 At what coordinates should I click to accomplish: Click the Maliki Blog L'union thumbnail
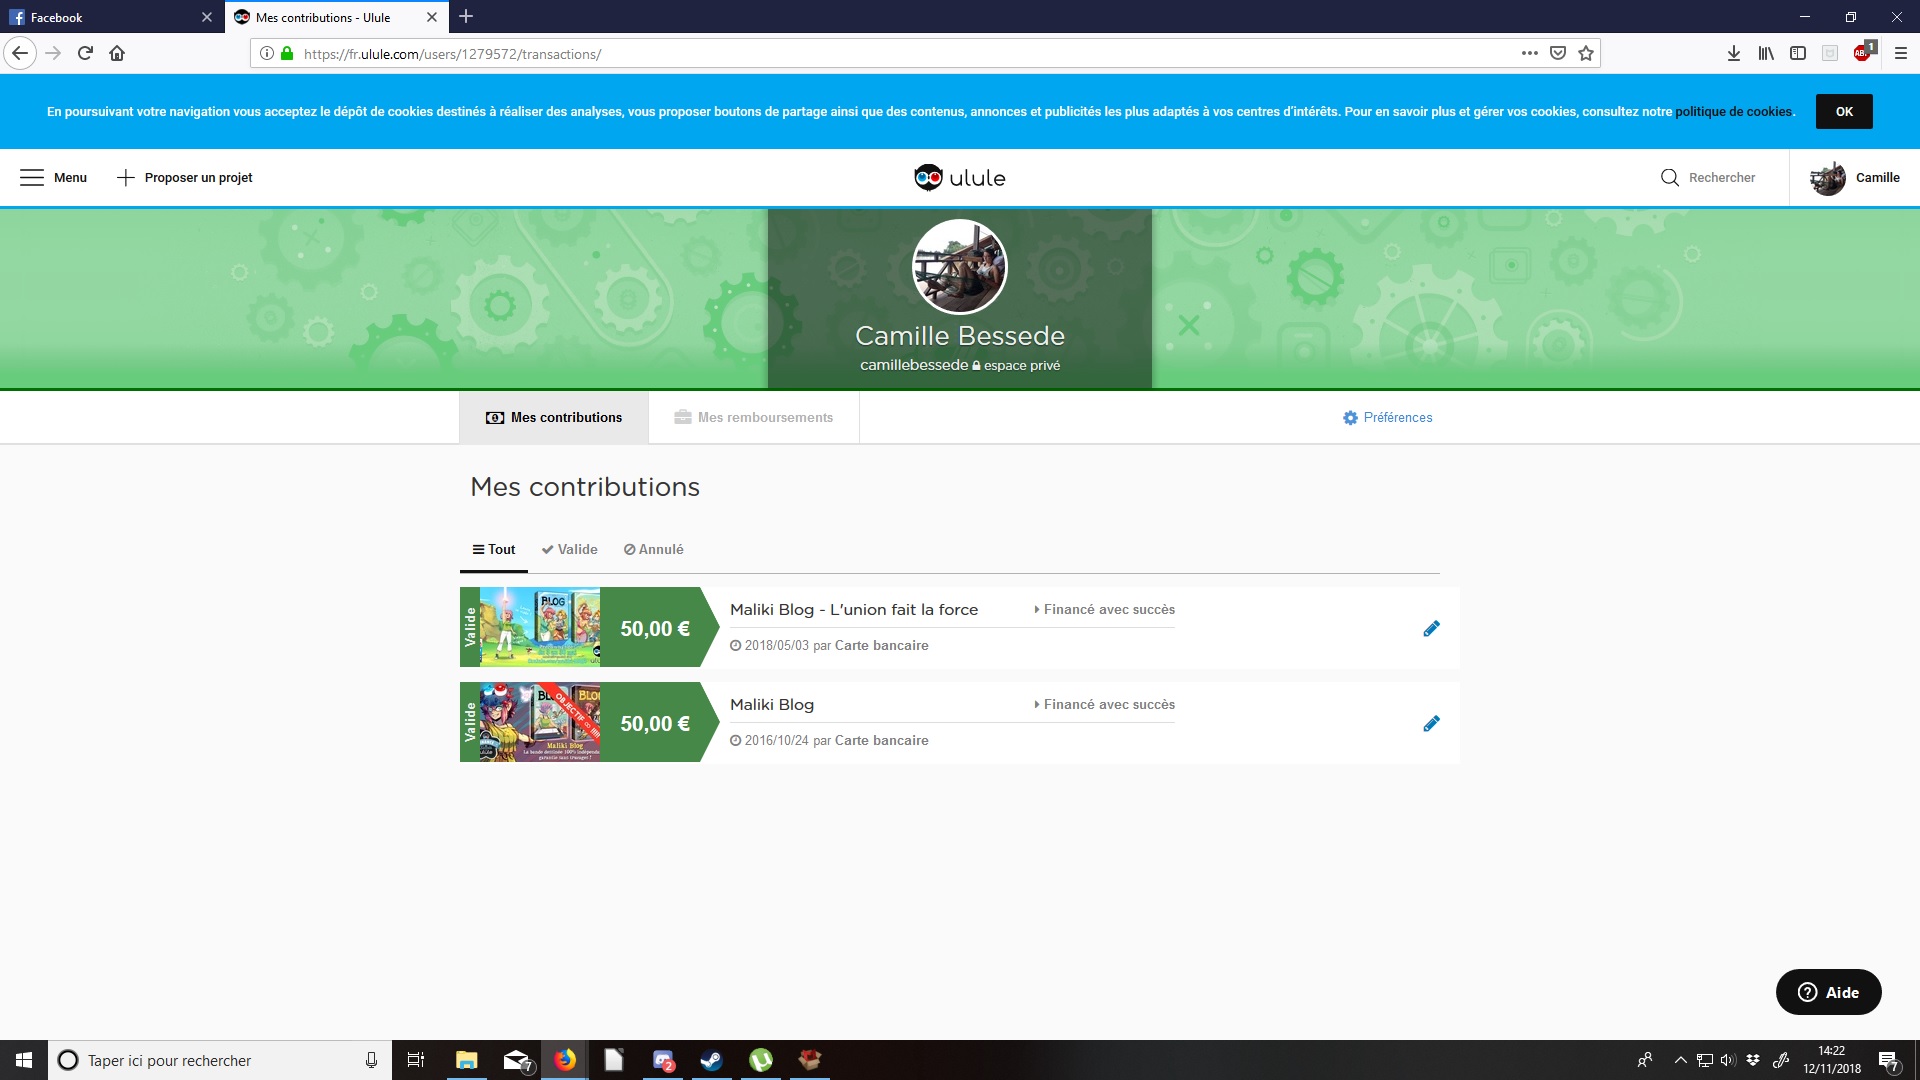pos(540,628)
